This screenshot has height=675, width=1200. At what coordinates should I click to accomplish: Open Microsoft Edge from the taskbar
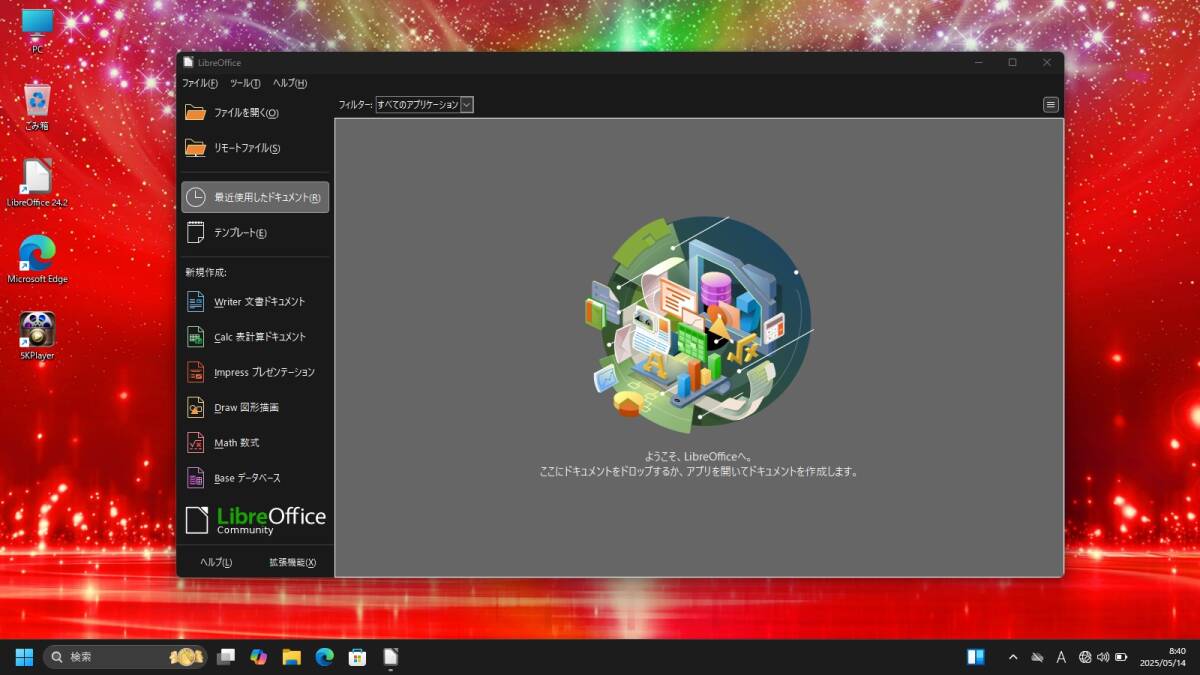pyautogui.click(x=324, y=657)
